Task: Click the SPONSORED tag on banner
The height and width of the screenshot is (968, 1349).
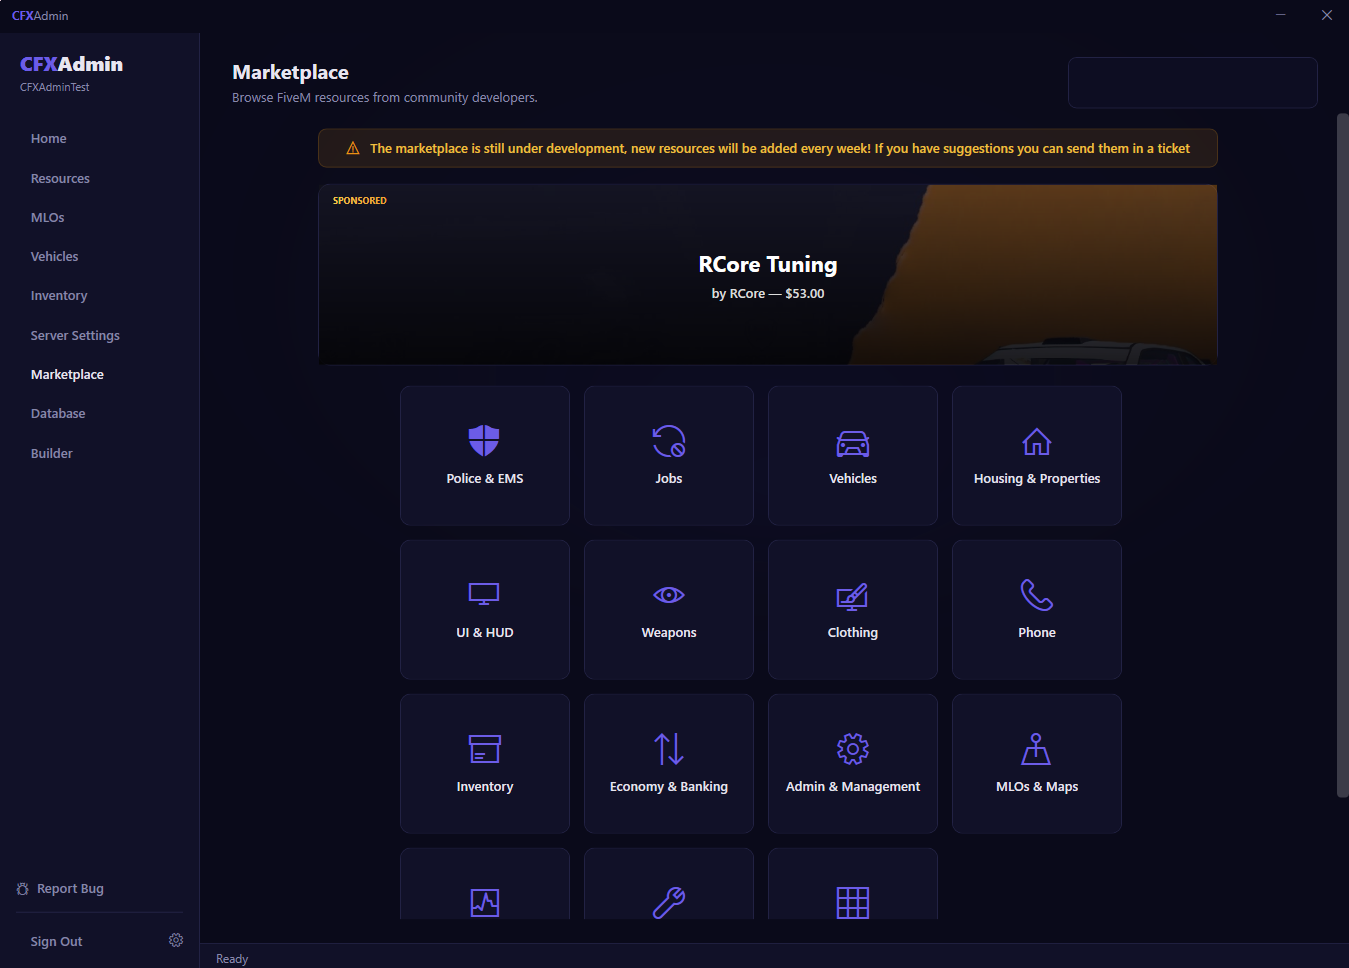Action: 360,201
